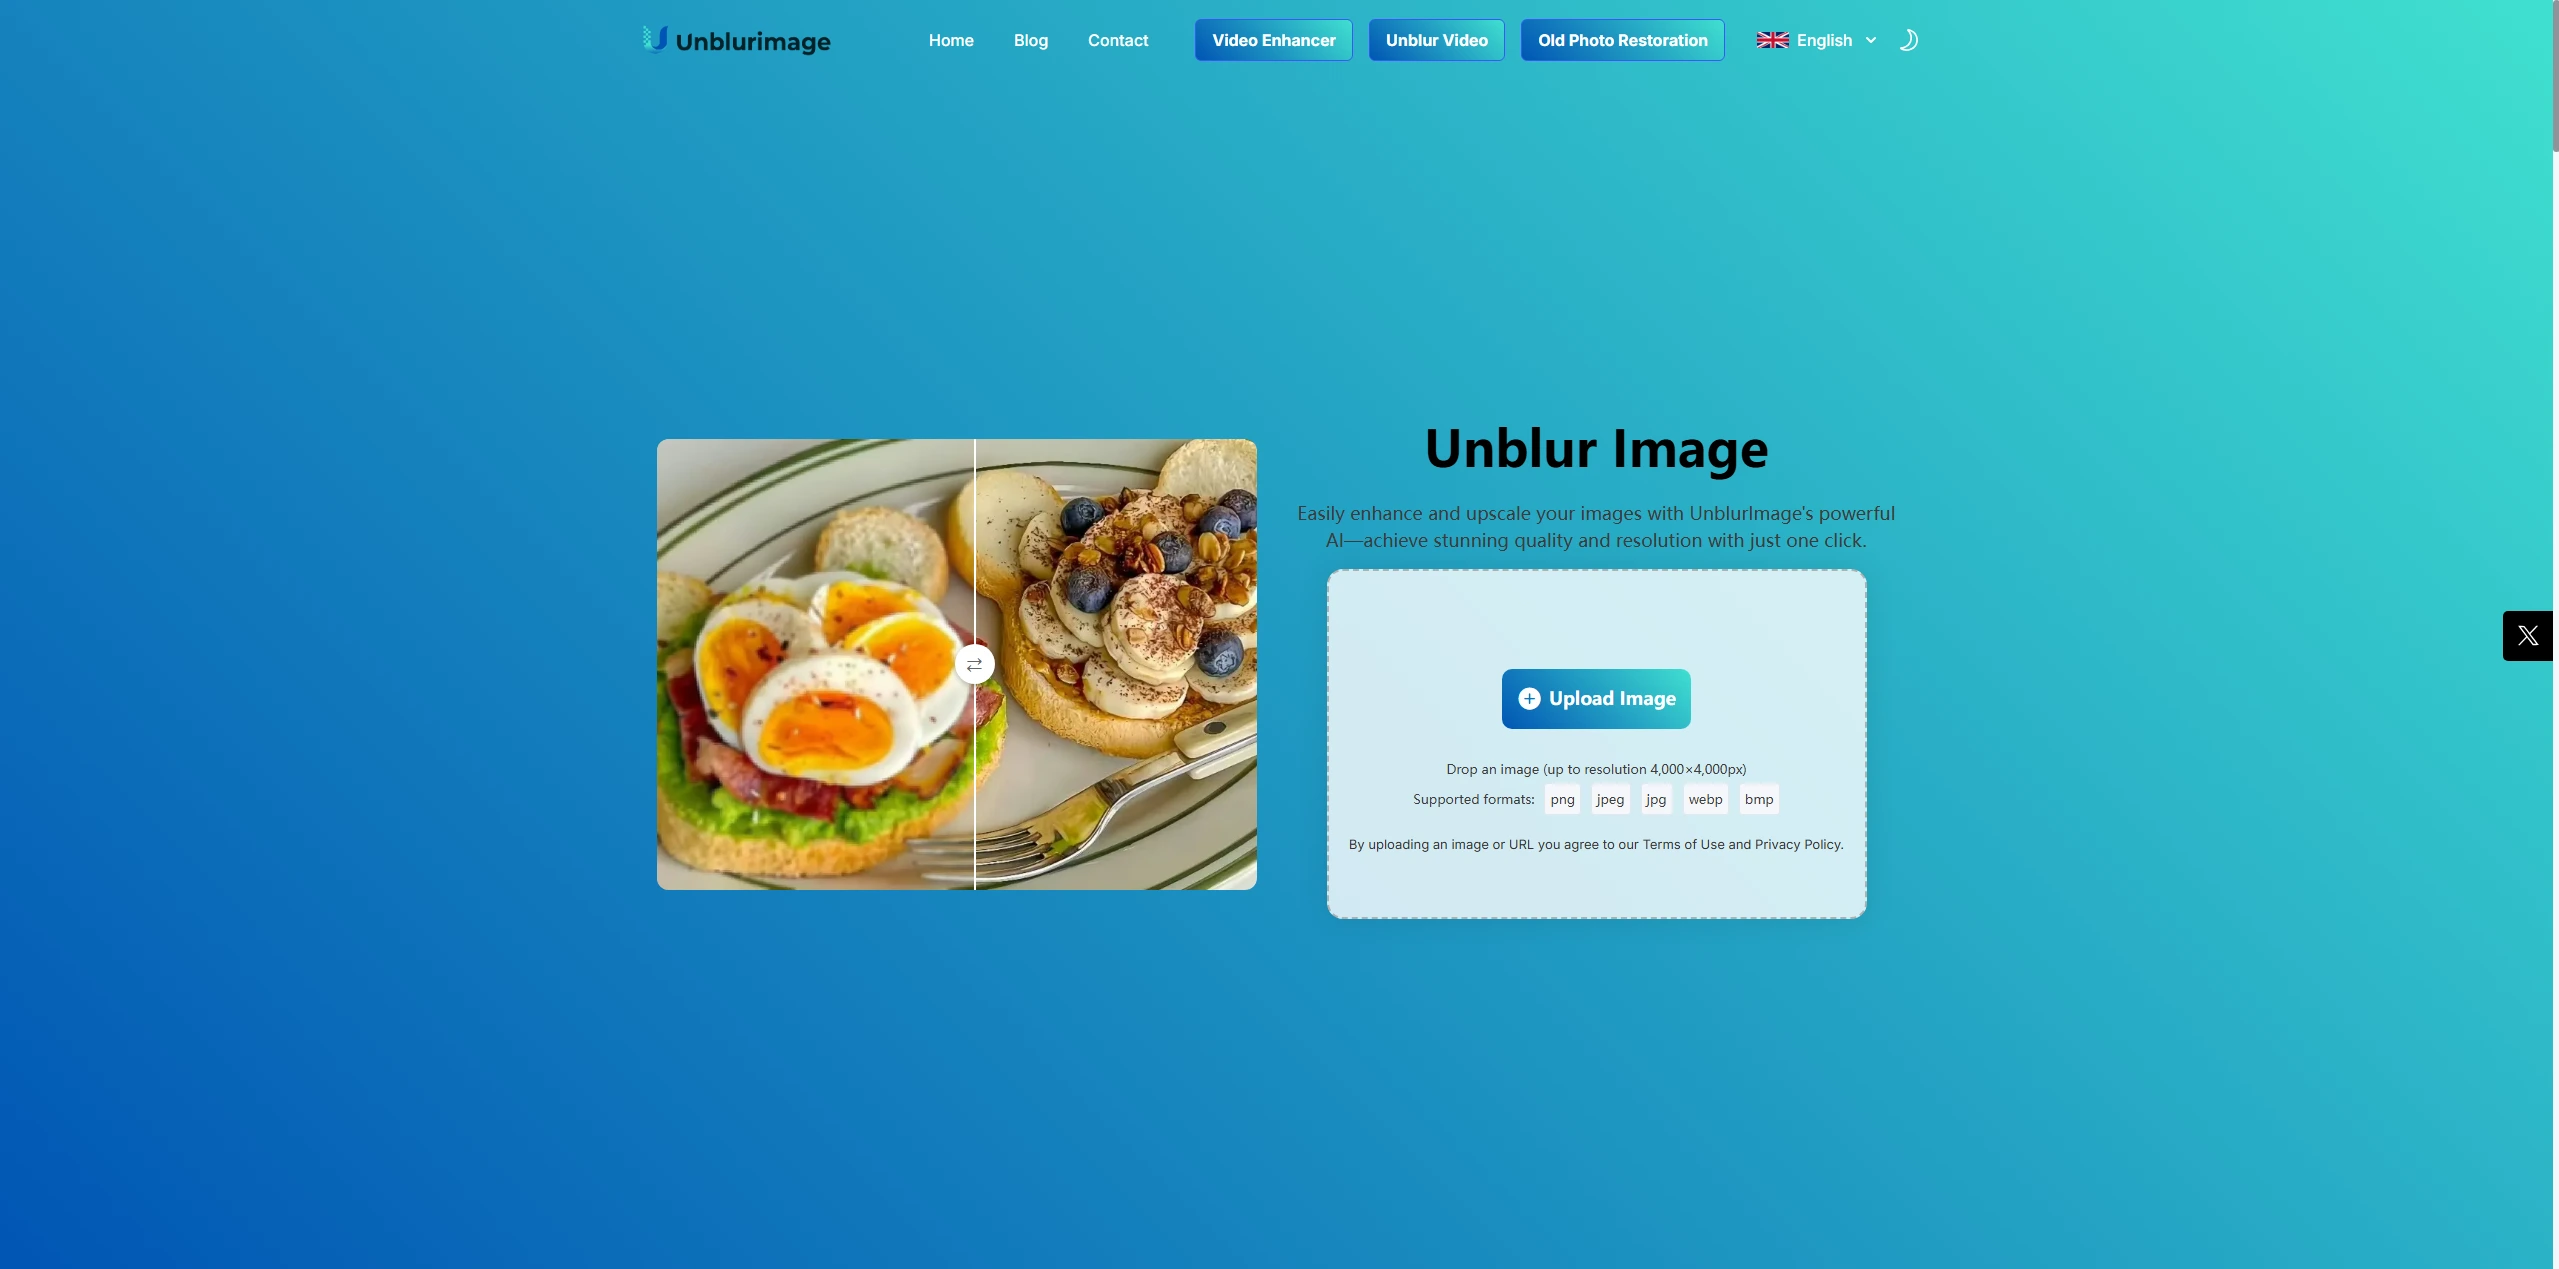Click the plus icon on Upload button

[1529, 698]
